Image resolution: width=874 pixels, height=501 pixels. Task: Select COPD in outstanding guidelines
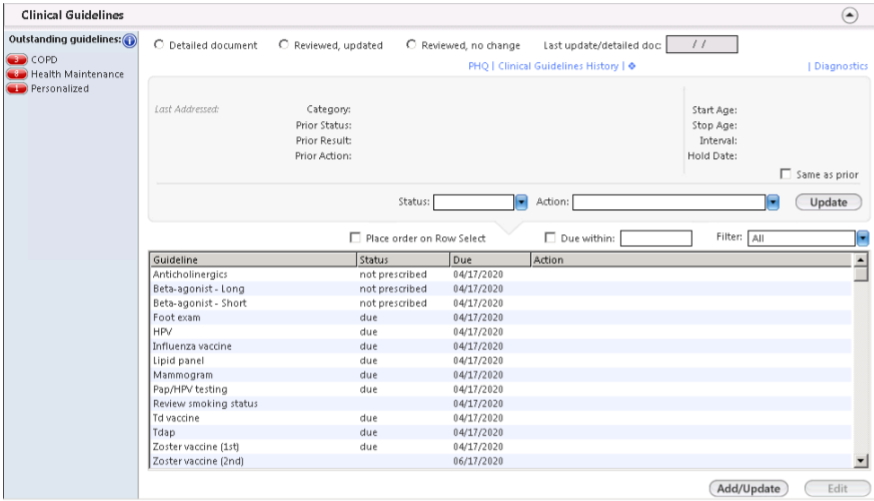pyautogui.click(x=44, y=60)
